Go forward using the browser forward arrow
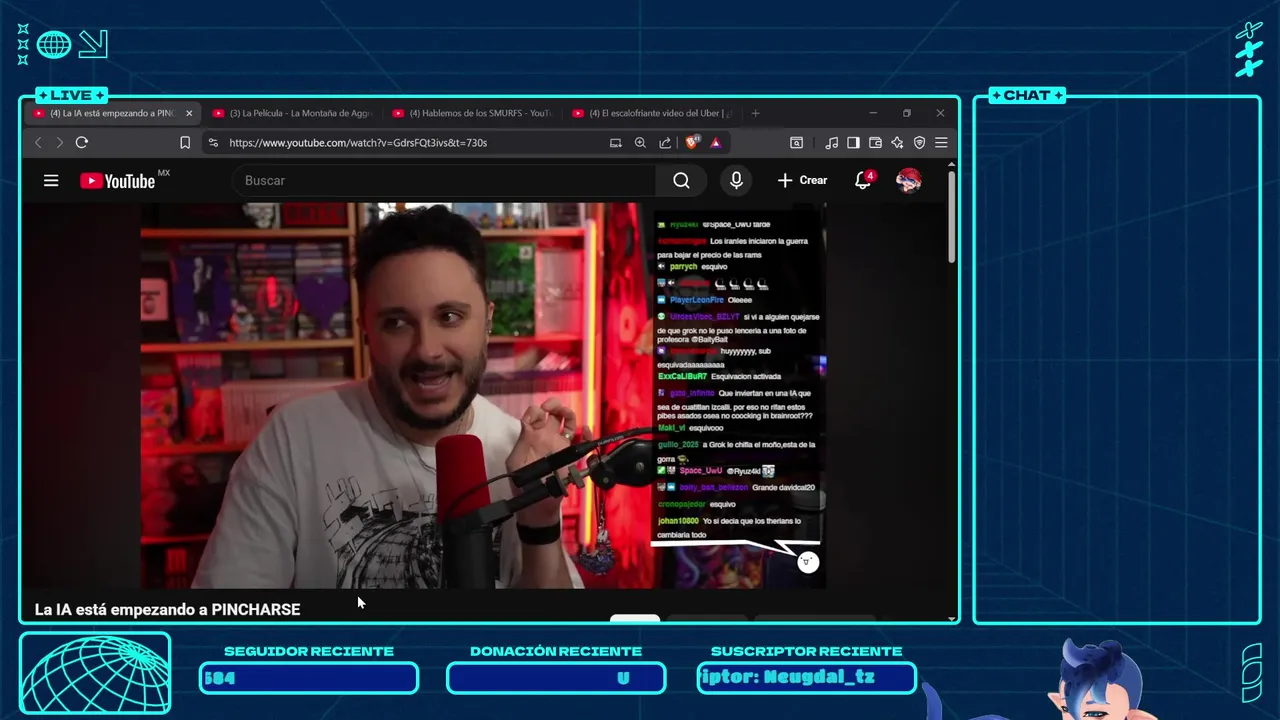Image resolution: width=1280 pixels, height=720 pixels. (59, 143)
